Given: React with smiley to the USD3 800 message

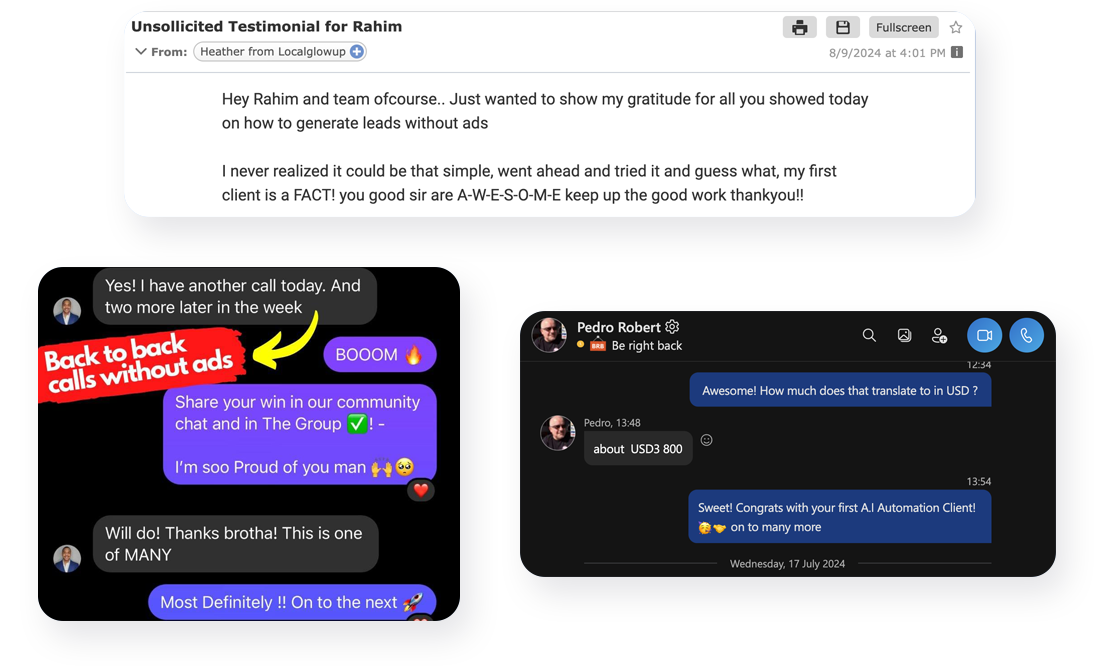Looking at the screenshot, I should pyautogui.click(x=706, y=440).
